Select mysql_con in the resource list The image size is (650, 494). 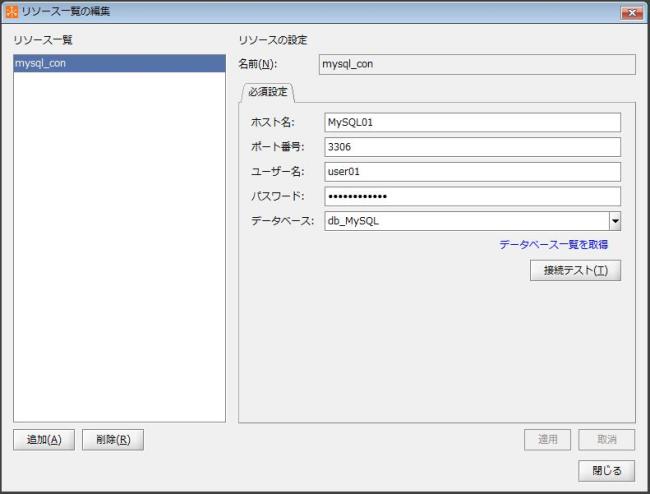click(x=118, y=63)
